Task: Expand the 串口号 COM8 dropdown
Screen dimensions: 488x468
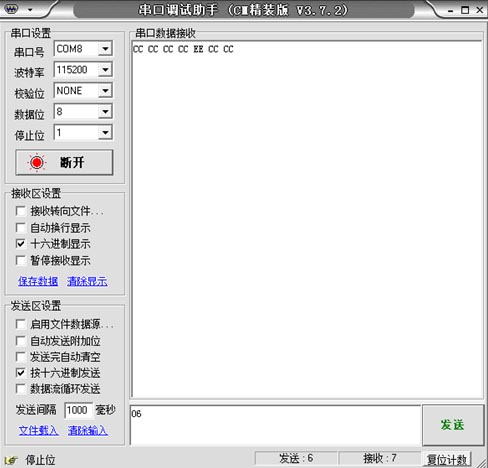Action: point(105,49)
